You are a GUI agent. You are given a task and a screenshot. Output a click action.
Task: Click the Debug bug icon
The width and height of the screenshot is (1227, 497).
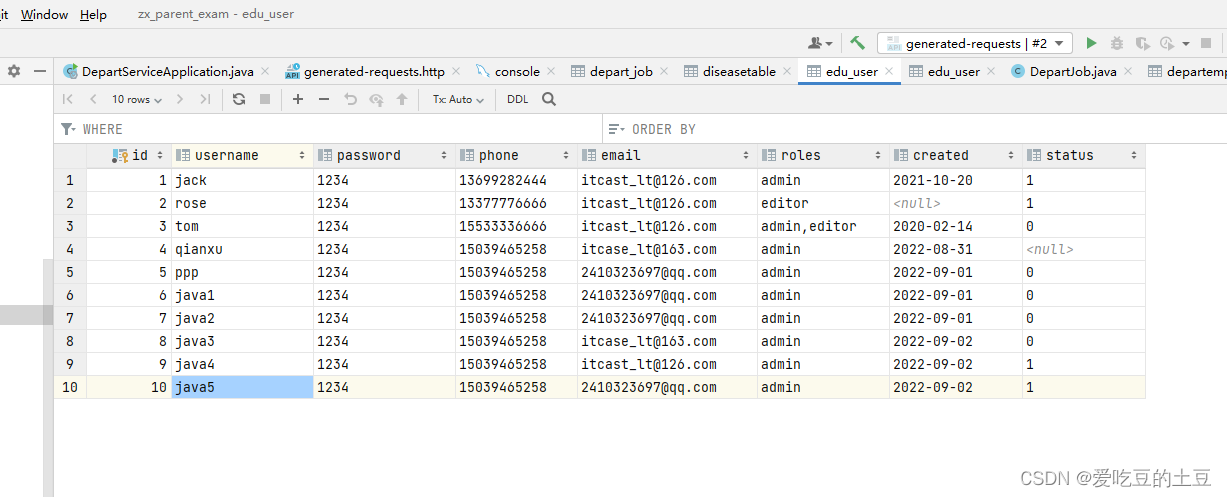[1117, 43]
